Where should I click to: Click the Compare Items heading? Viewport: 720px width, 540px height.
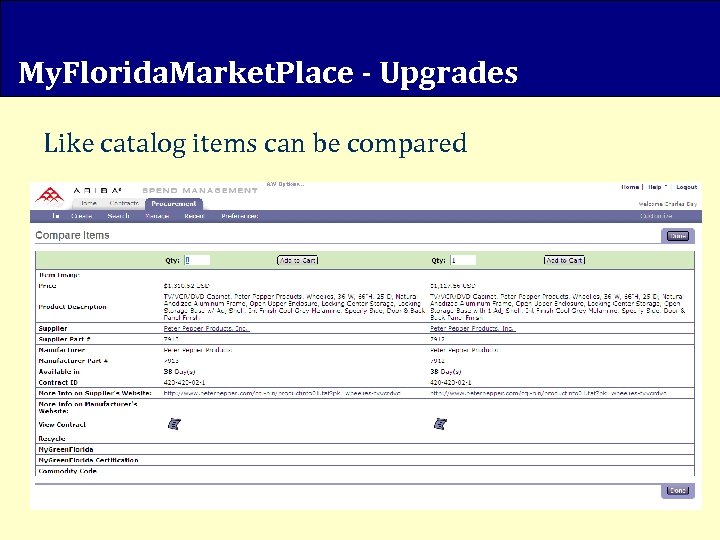pyautogui.click(x=73, y=236)
